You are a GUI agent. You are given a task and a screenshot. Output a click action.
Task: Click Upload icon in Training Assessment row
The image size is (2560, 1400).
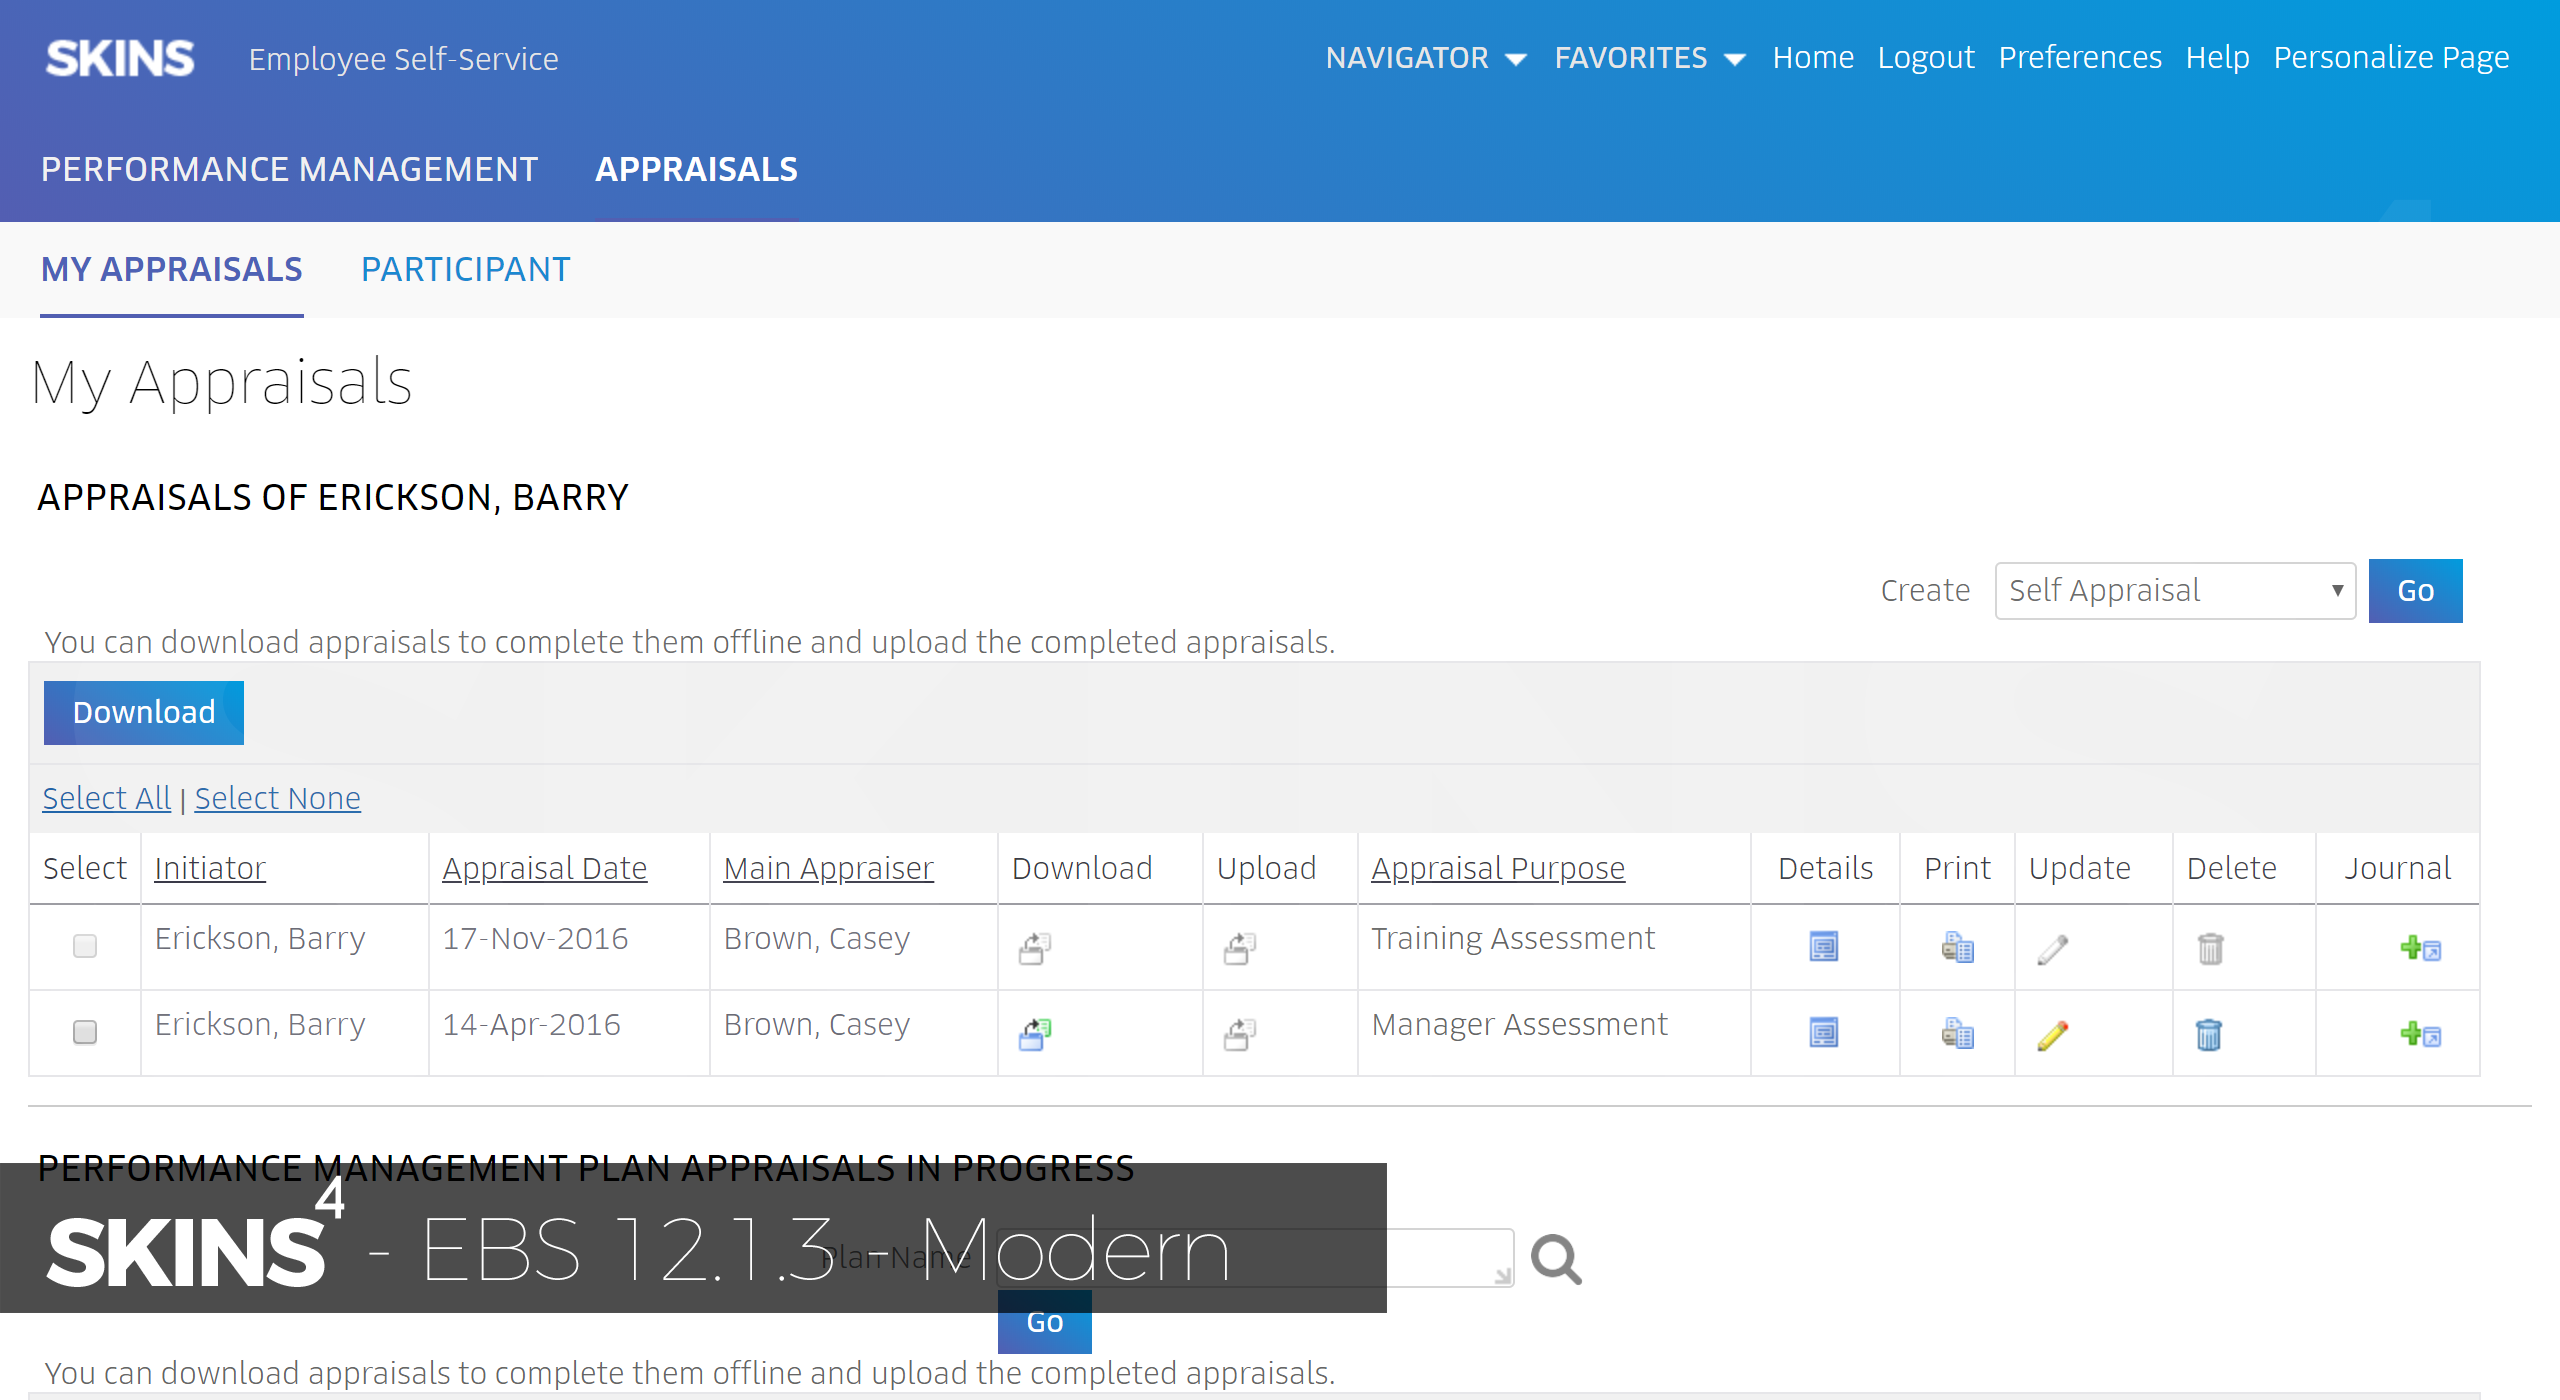click(1239, 948)
